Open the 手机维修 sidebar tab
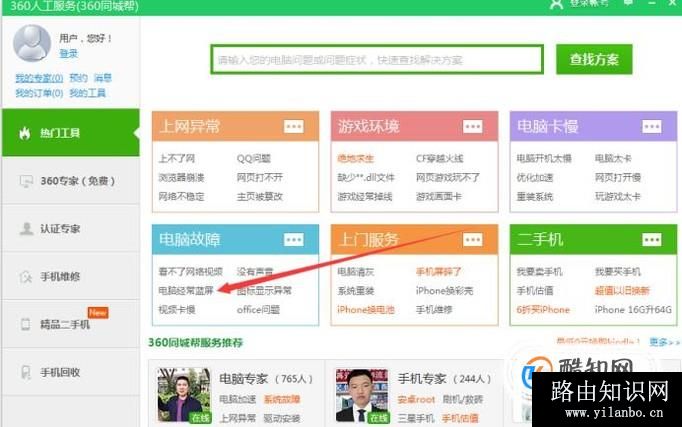The height and width of the screenshot is (427, 682). click(x=70, y=276)
